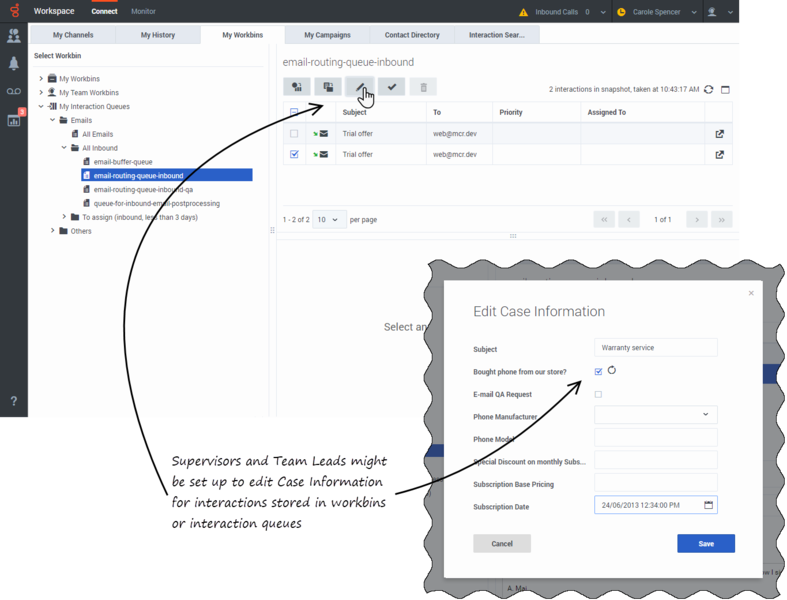Click the Subscription Base Pricing input field
This screenshot has width=787, height=600.
point(655,483)
